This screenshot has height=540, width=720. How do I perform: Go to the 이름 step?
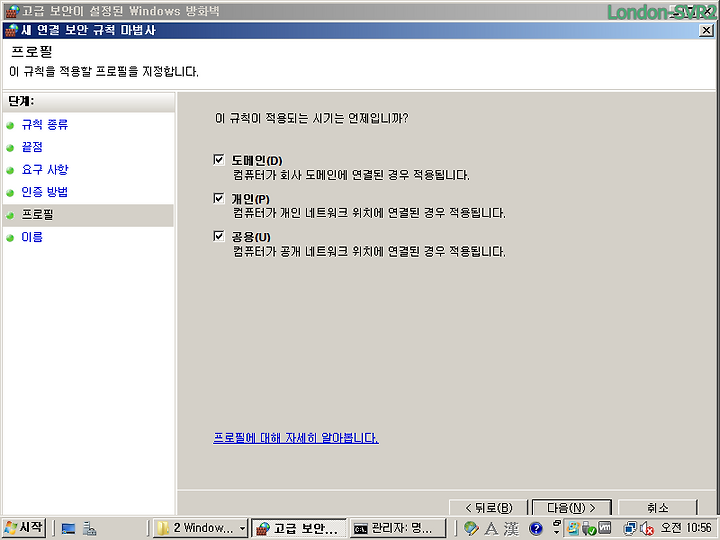[32, 237]
